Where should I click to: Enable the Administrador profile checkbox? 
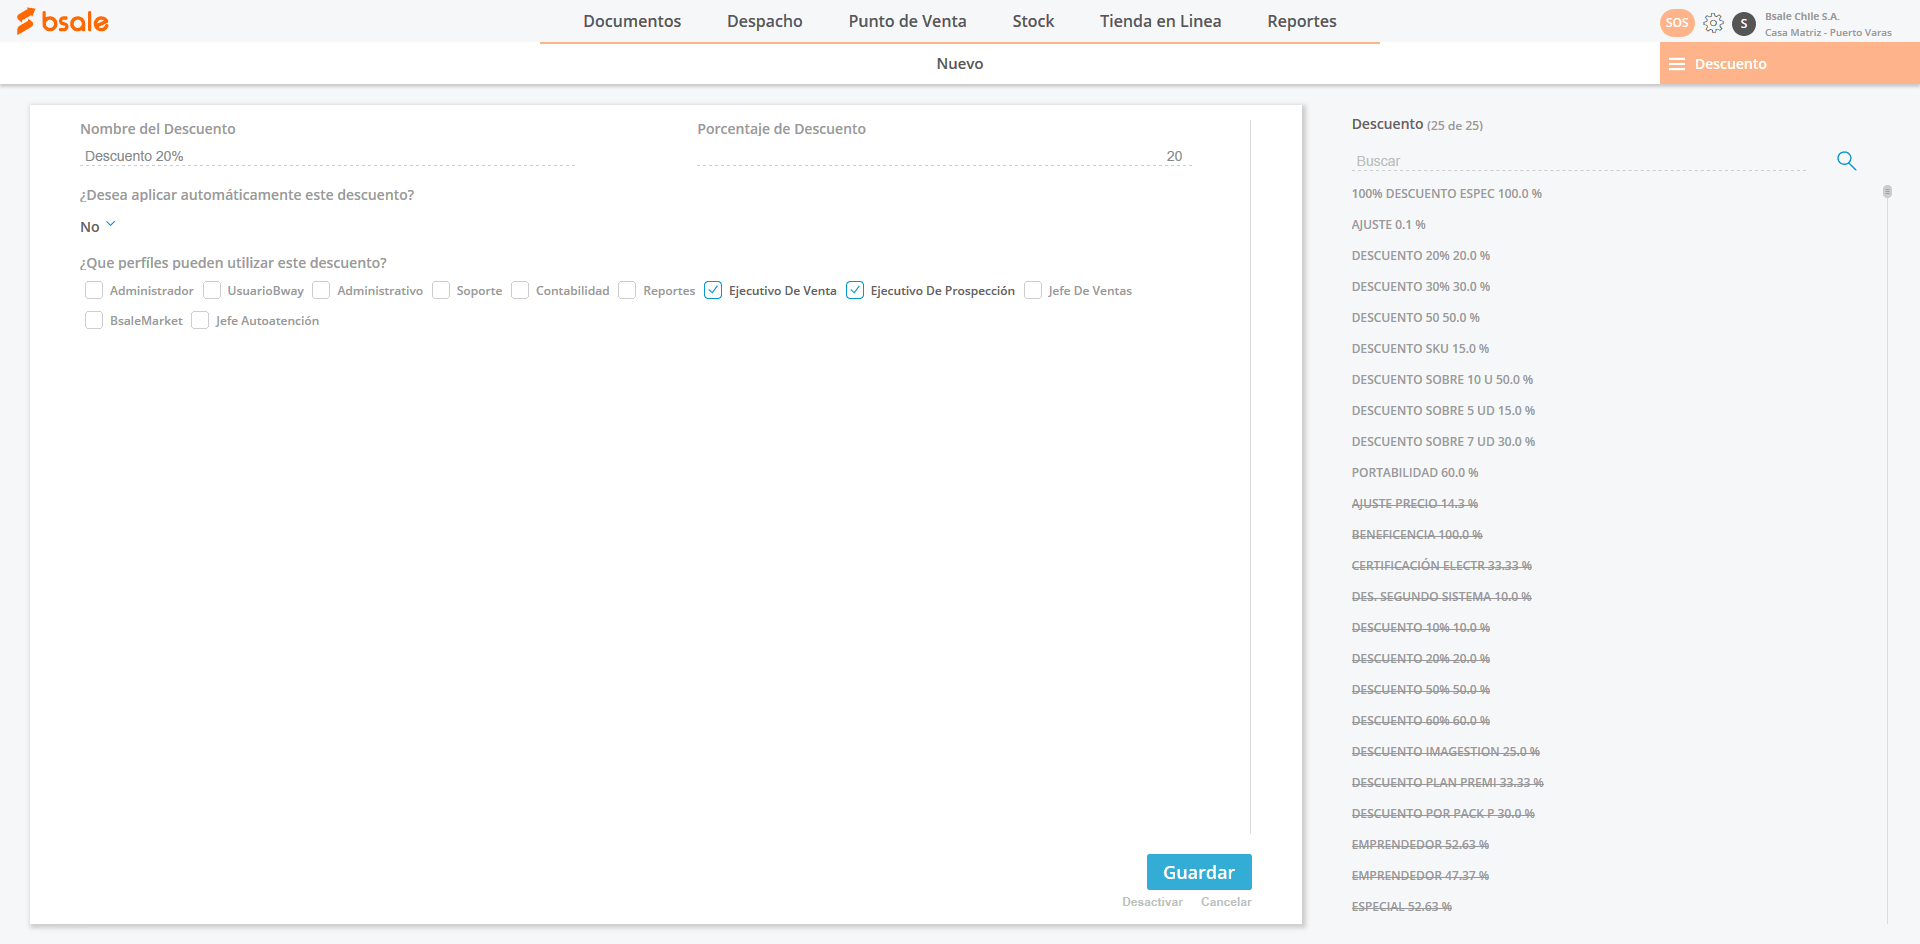(94, 291)
